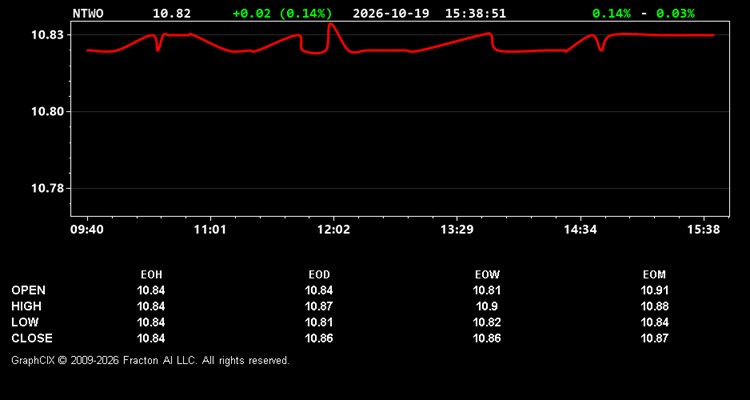Select the EOM HIGH value 10.88
This screenshot has height=400, width=750.
[x=654, y=306]
